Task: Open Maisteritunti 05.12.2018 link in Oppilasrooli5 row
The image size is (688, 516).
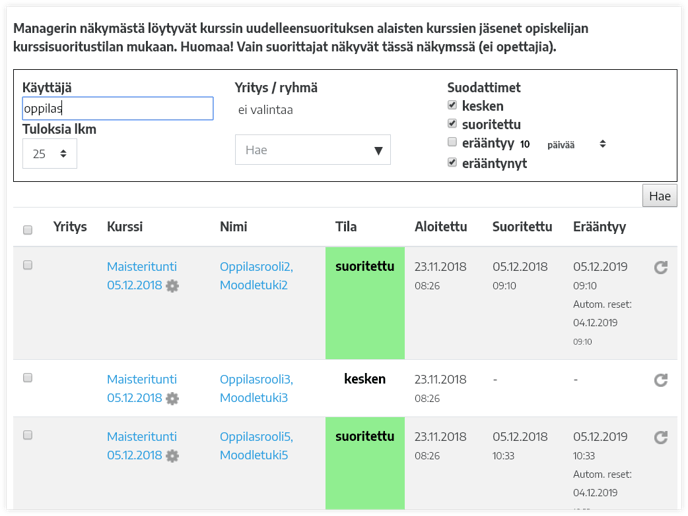Action: pos(142,446)
